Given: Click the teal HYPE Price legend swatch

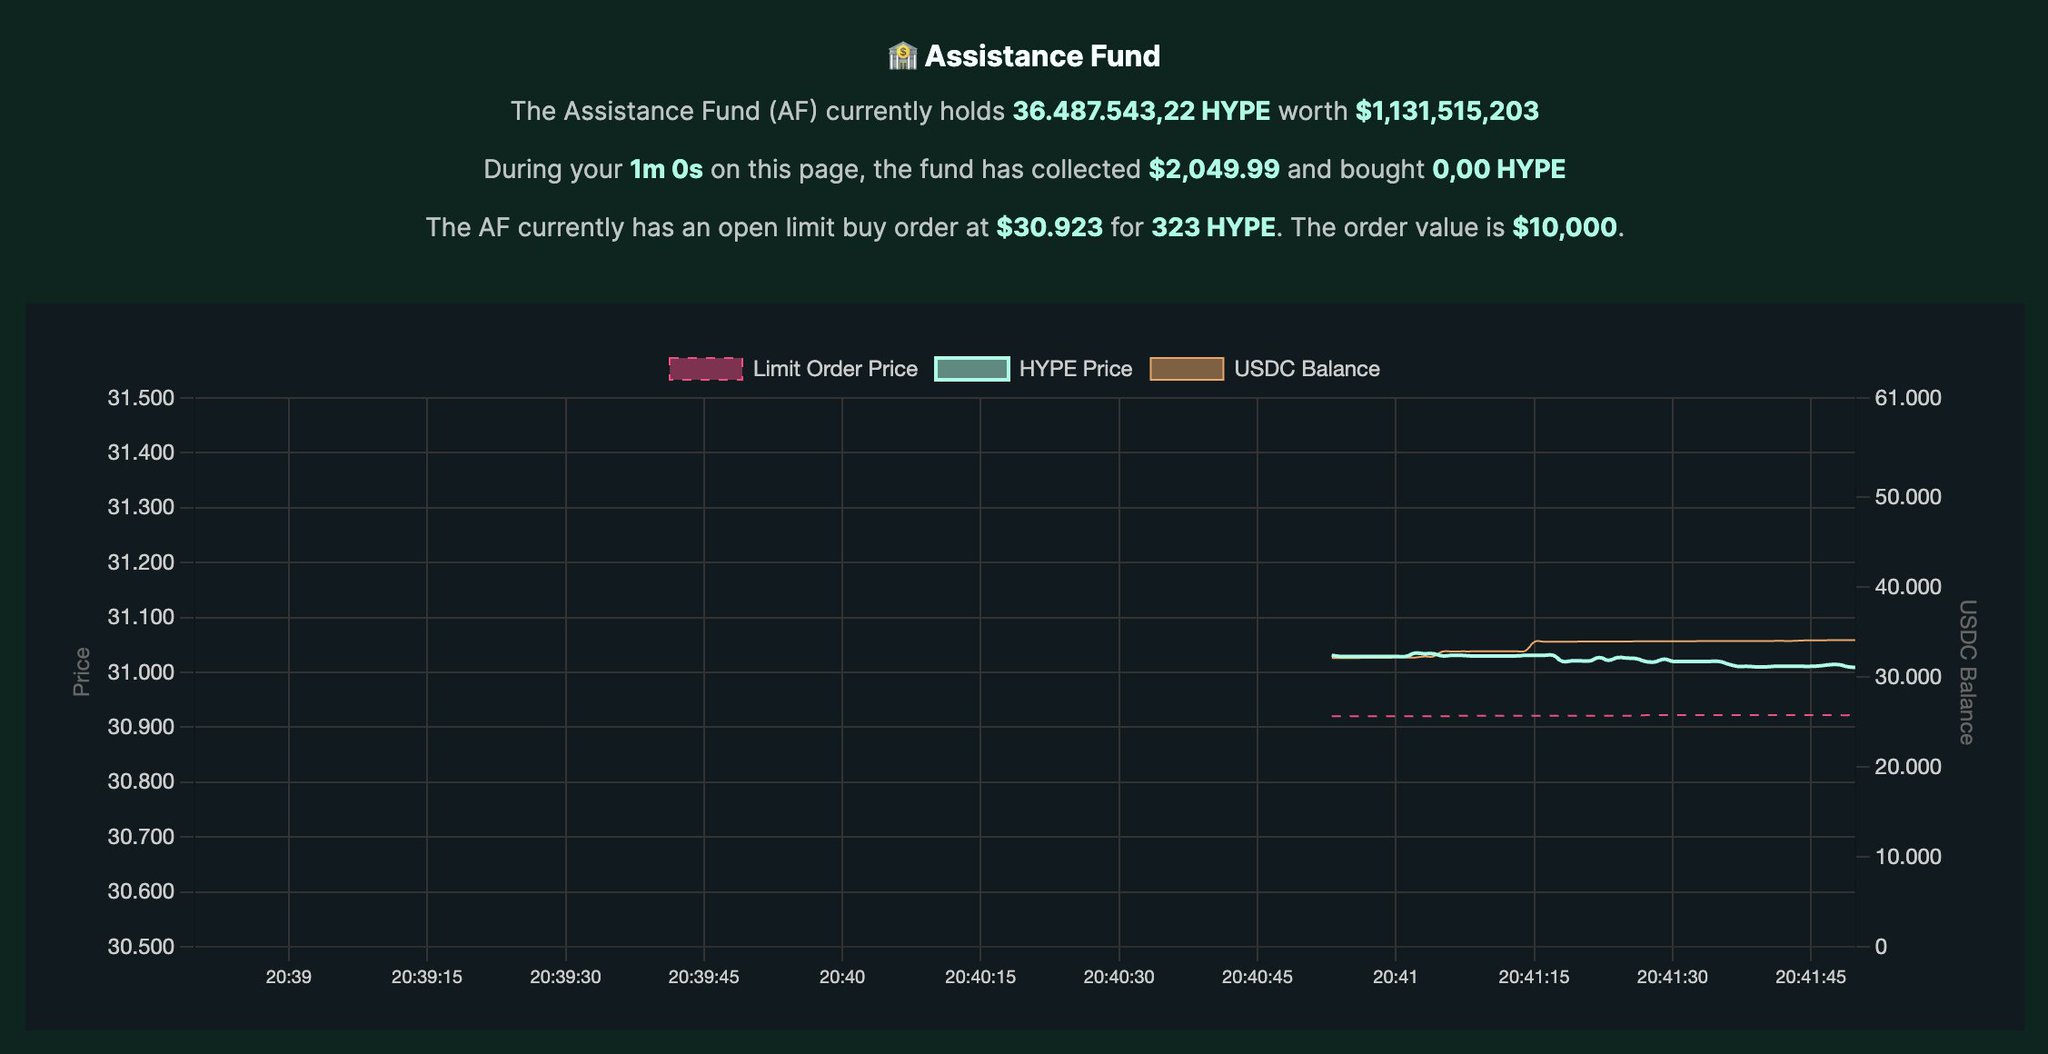Looking at the screenshot, I should 971,369.
